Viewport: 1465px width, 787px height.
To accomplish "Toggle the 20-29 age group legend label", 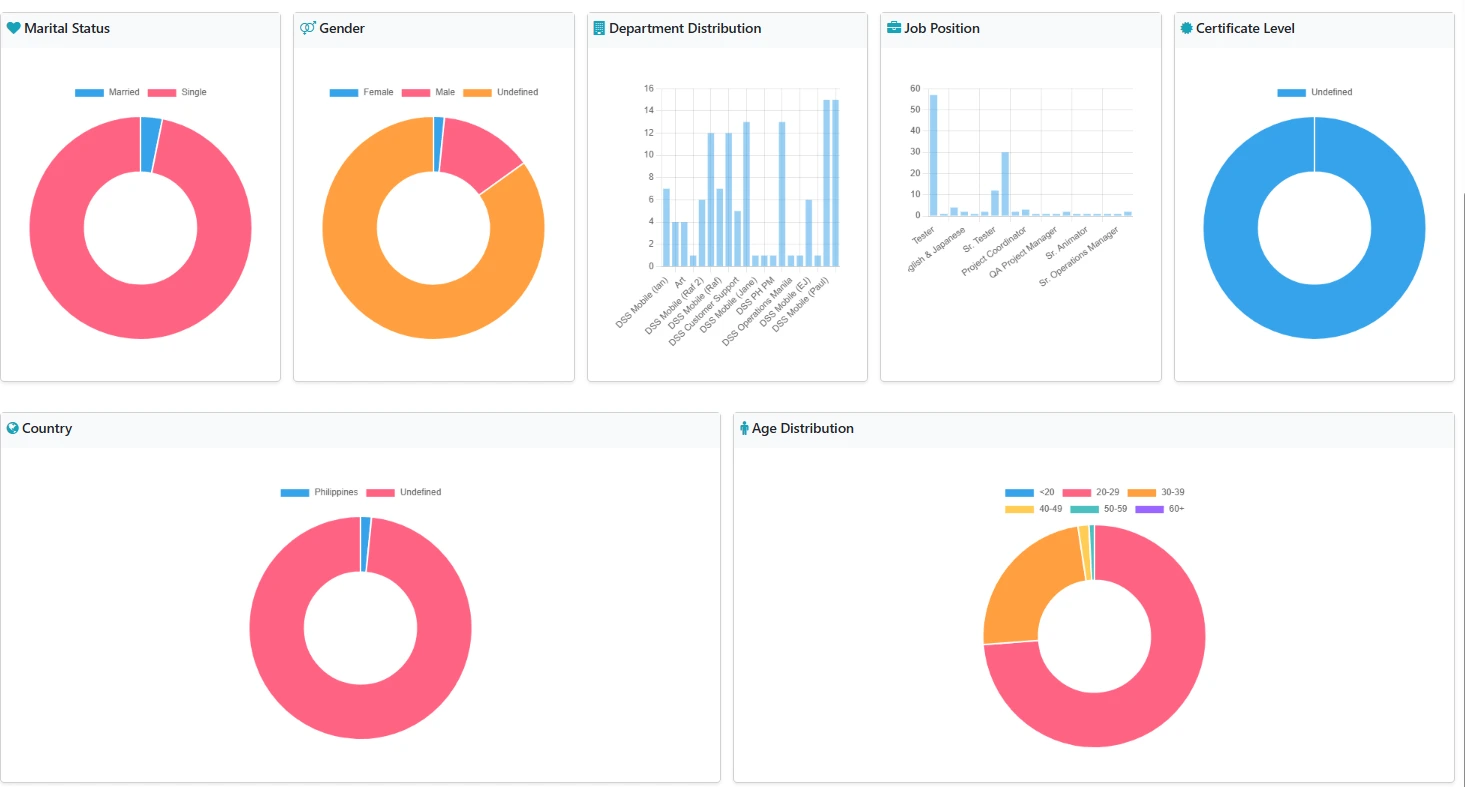I will pos(1106,493).
